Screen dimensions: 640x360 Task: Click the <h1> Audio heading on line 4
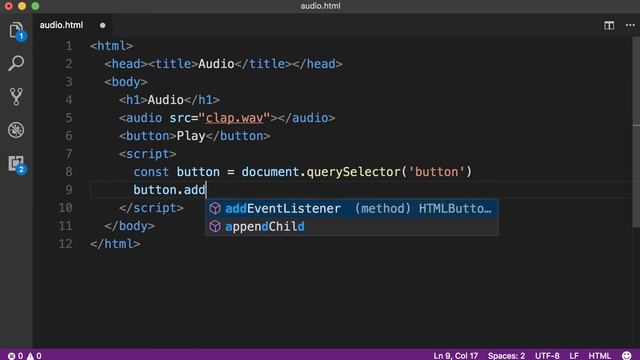click(x=169, y=100)
